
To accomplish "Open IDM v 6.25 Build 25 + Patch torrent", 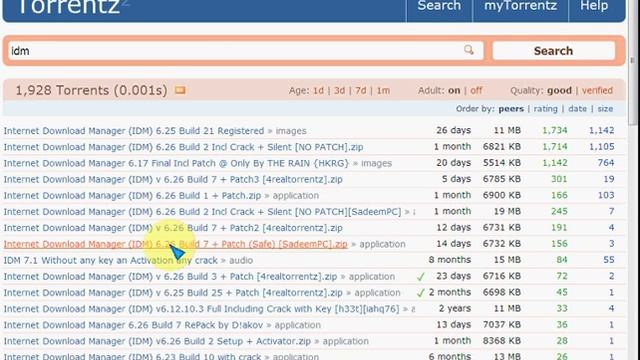I will coord(173,293).
